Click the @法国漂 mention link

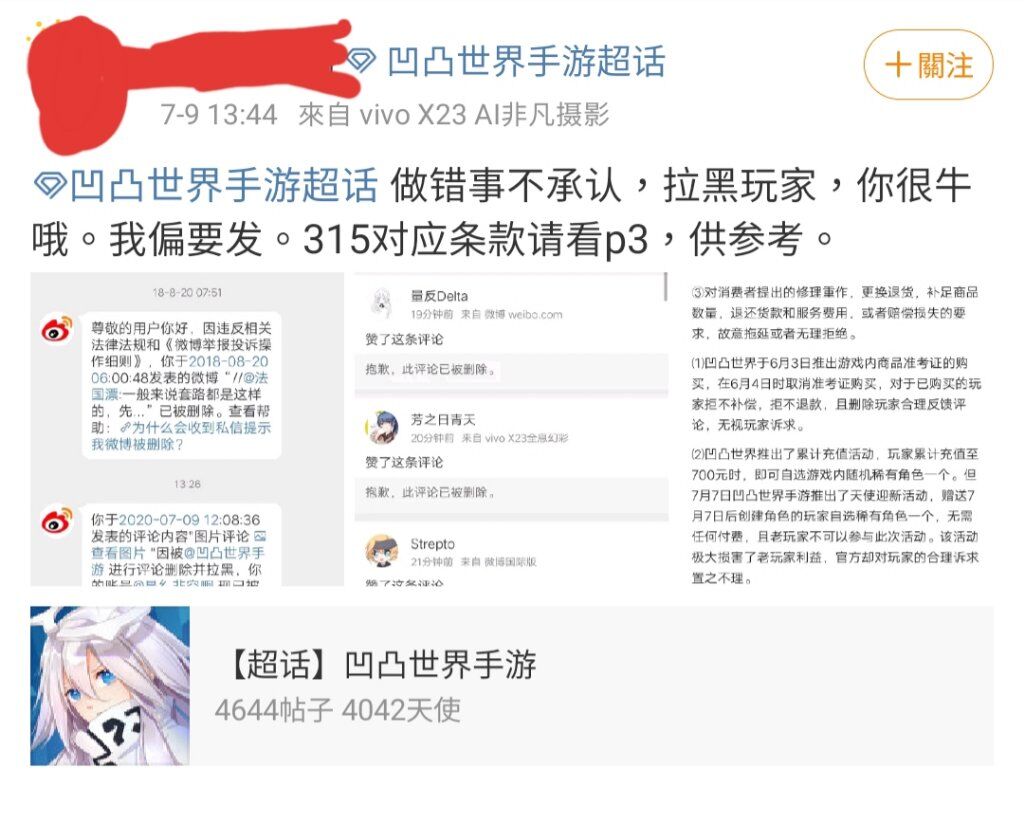[x=180, y=386]
